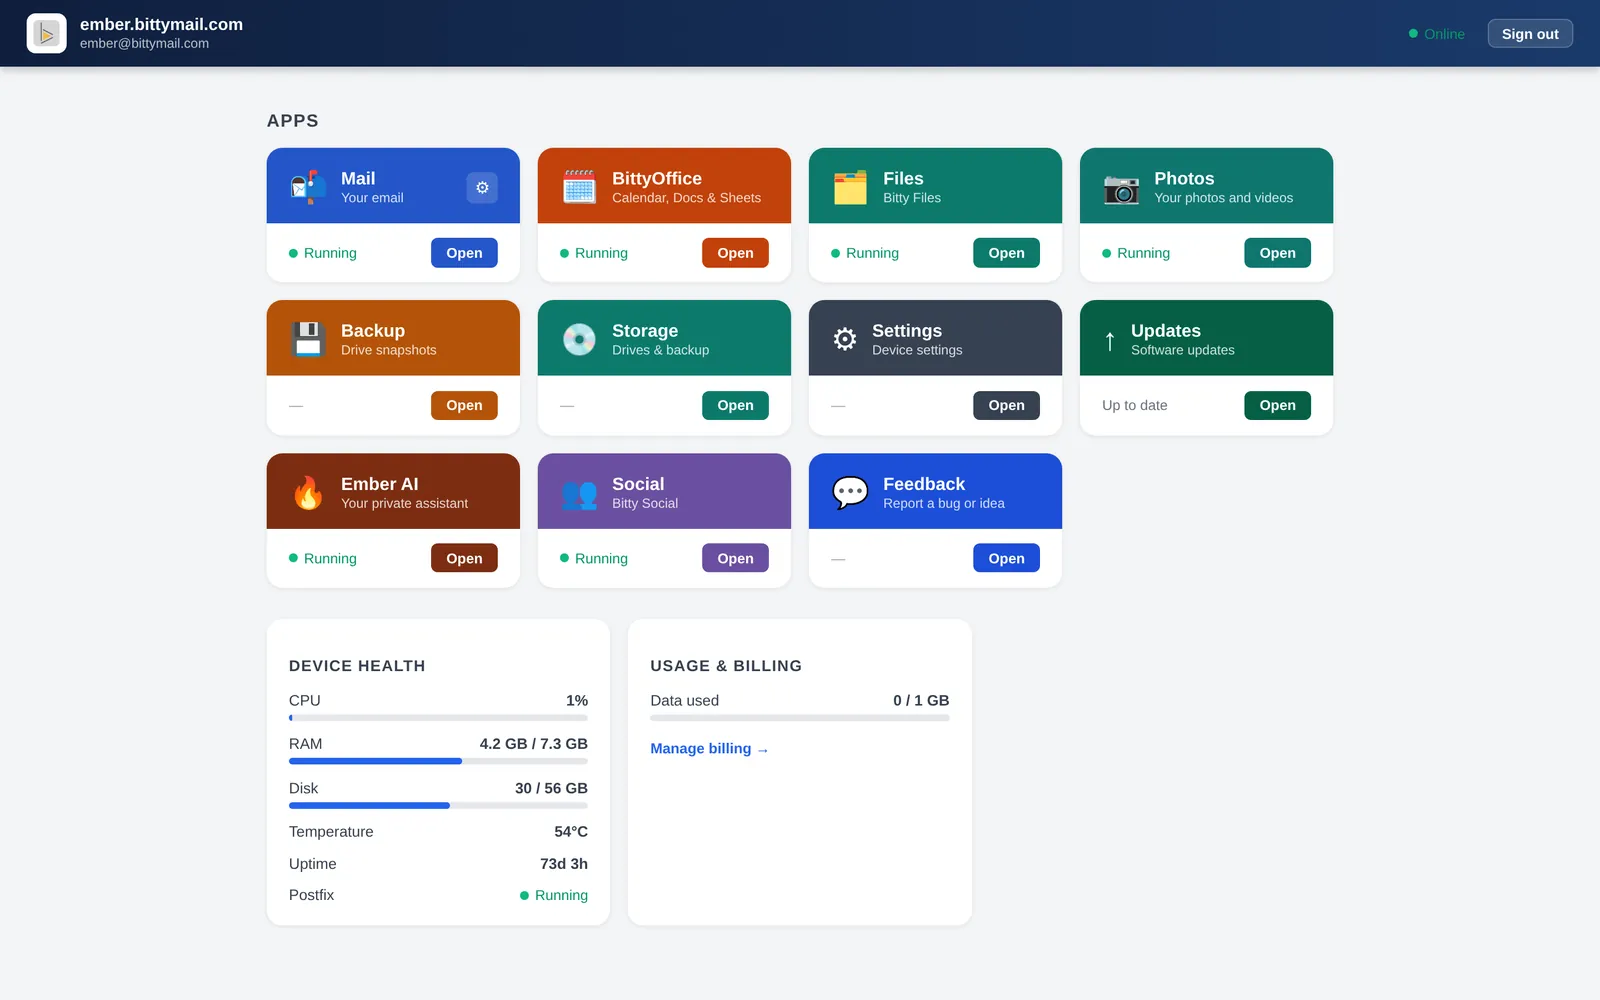This screenshot has height=1000, width=1600.
Task: Click "Your private assistant" subtitle
Action: (404, 503)
